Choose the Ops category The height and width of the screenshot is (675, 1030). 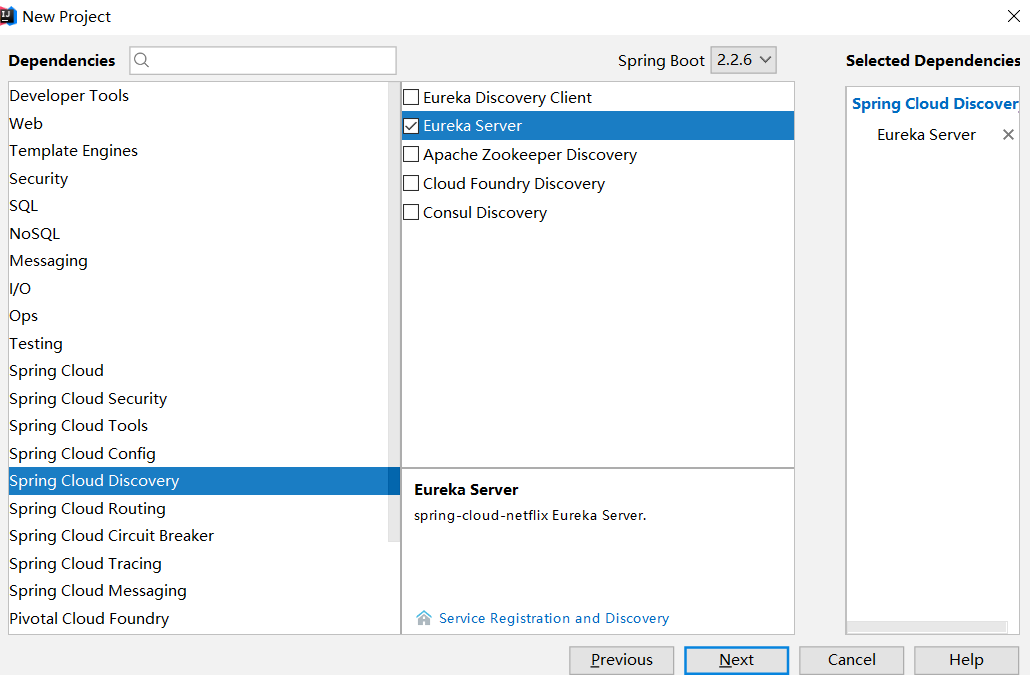(198, 316)
